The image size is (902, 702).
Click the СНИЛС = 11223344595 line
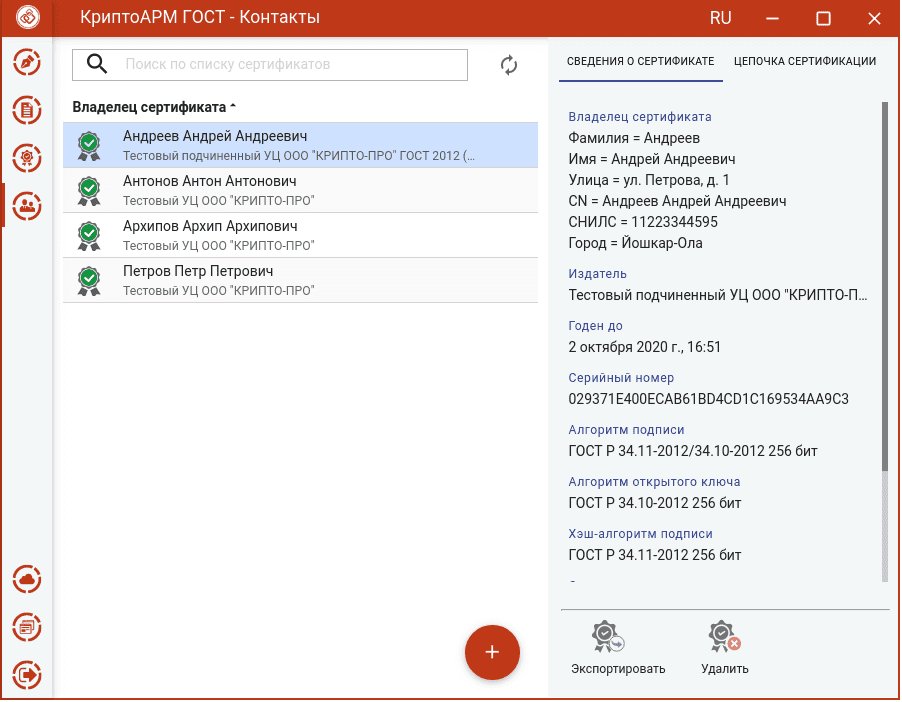(643, 222)
